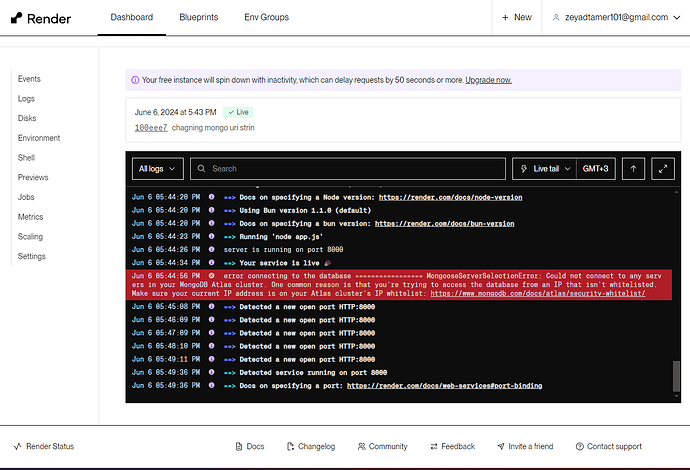
Task: Select Environment in the sidebar
Action: (x=39, y=138)
